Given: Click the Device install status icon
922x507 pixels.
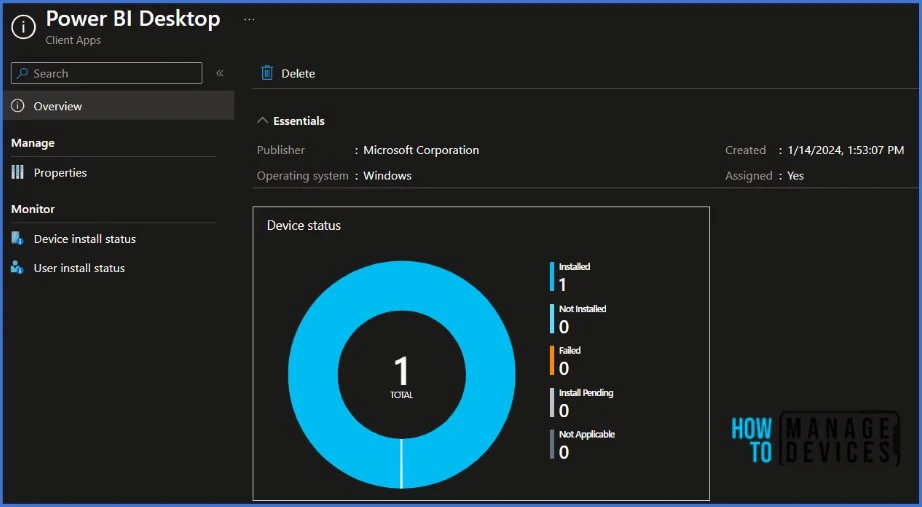Looking at the screenshot, I should coord(18,238).
